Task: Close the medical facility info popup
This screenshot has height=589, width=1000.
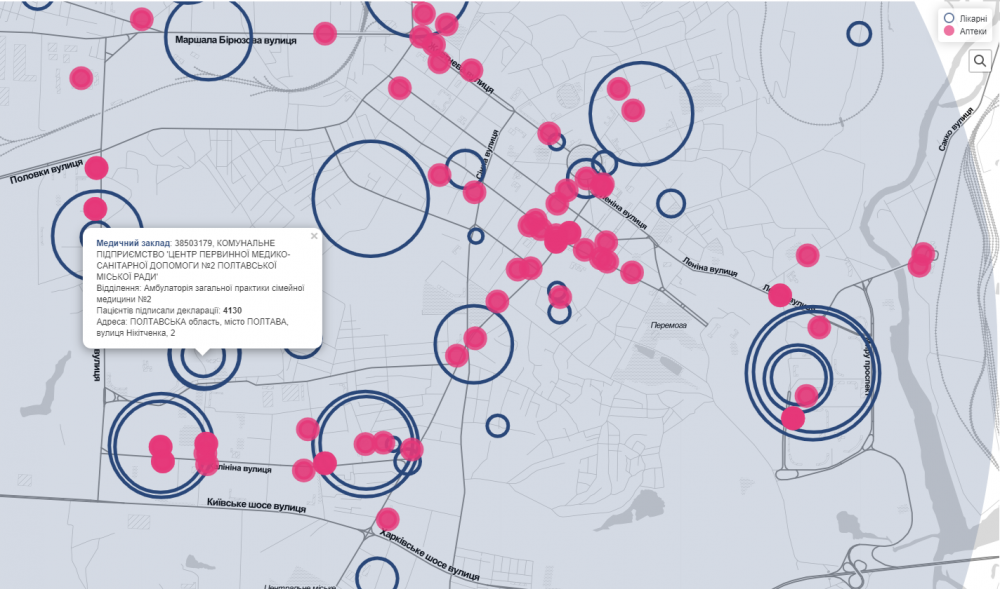Action: (314, 237)
